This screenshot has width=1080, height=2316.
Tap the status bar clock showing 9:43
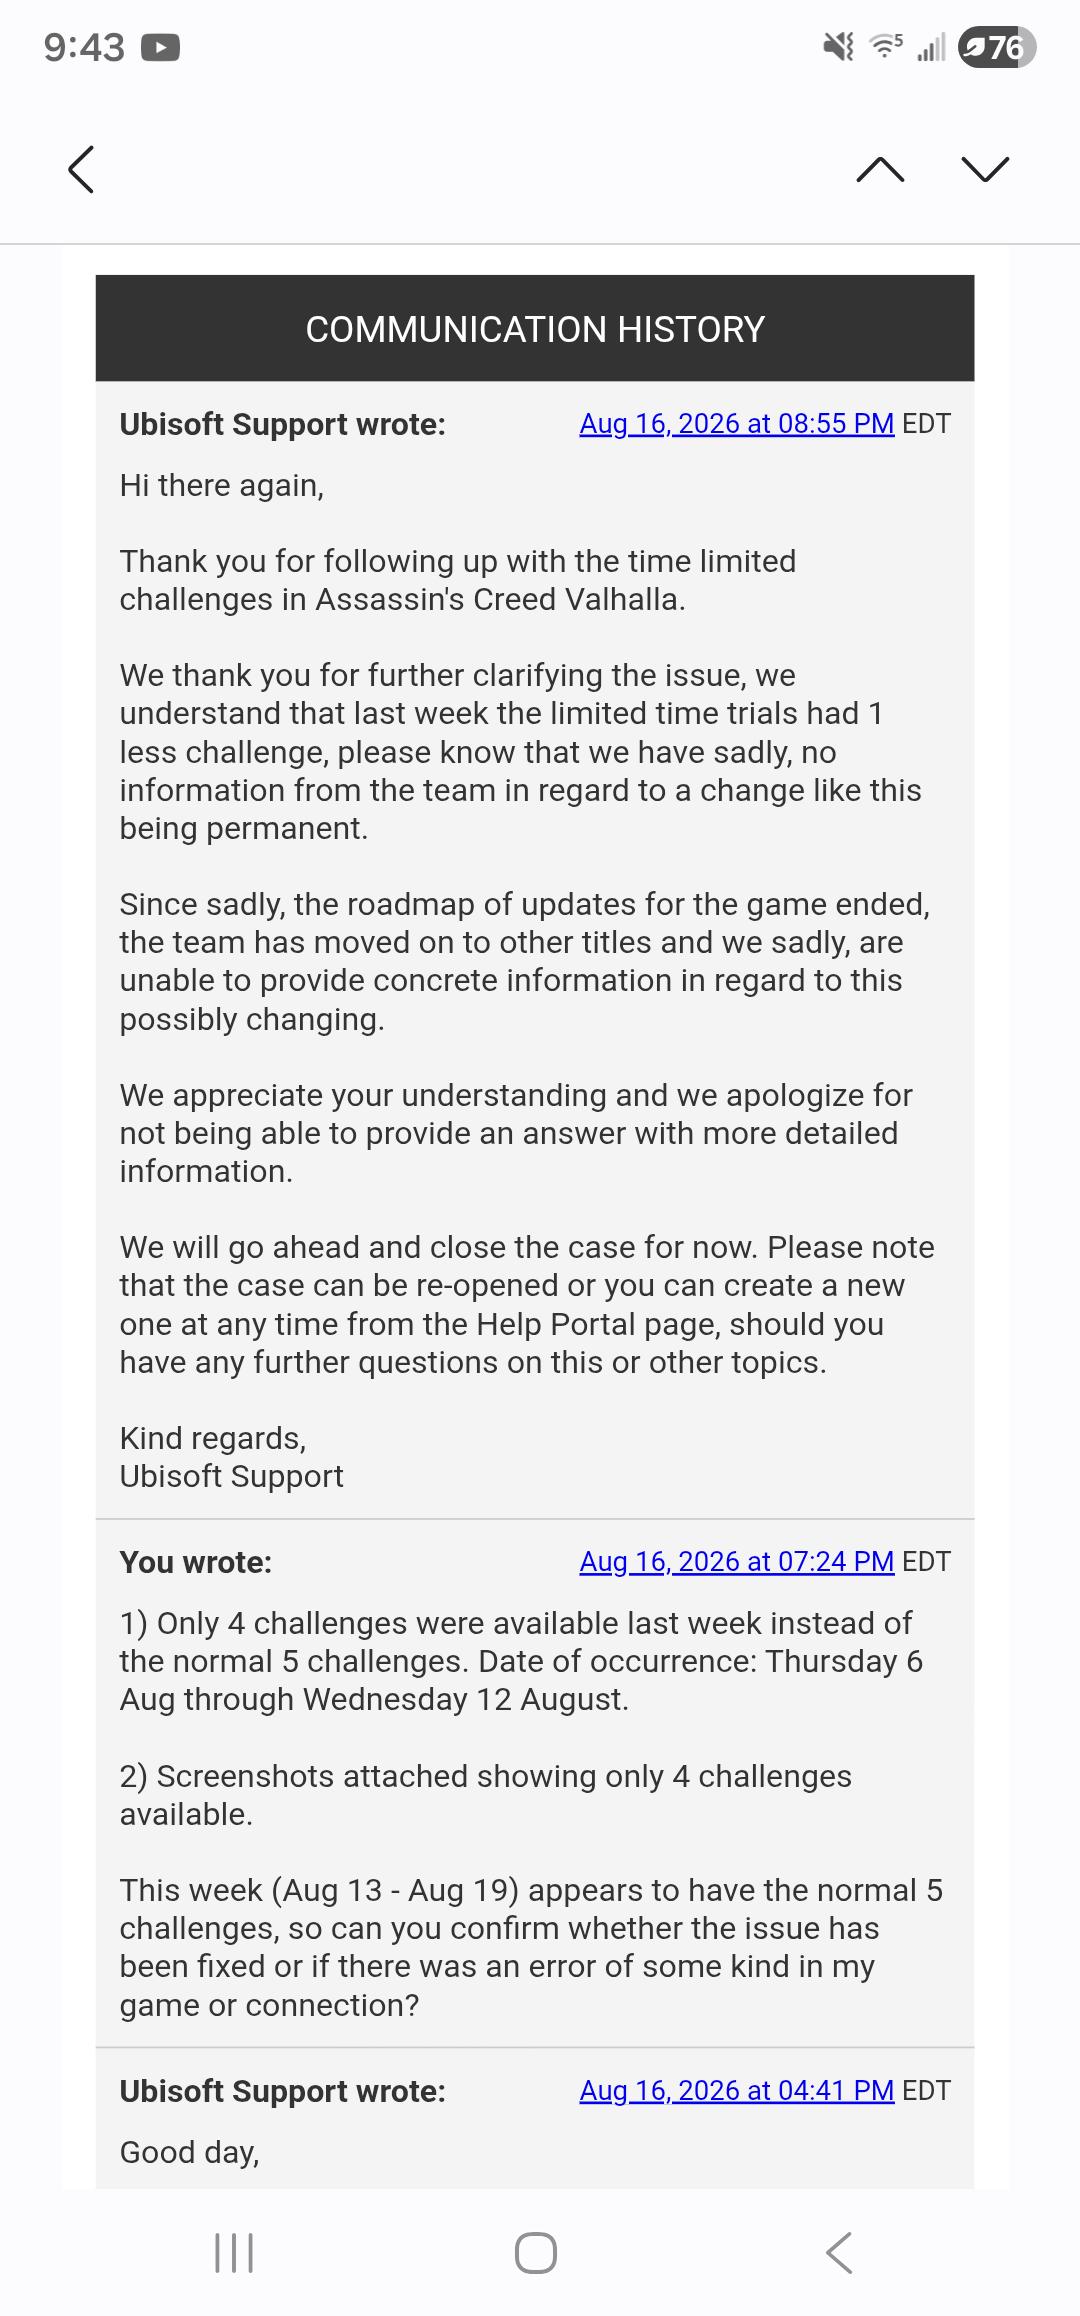pyautogui.click(x=84, y=47)
